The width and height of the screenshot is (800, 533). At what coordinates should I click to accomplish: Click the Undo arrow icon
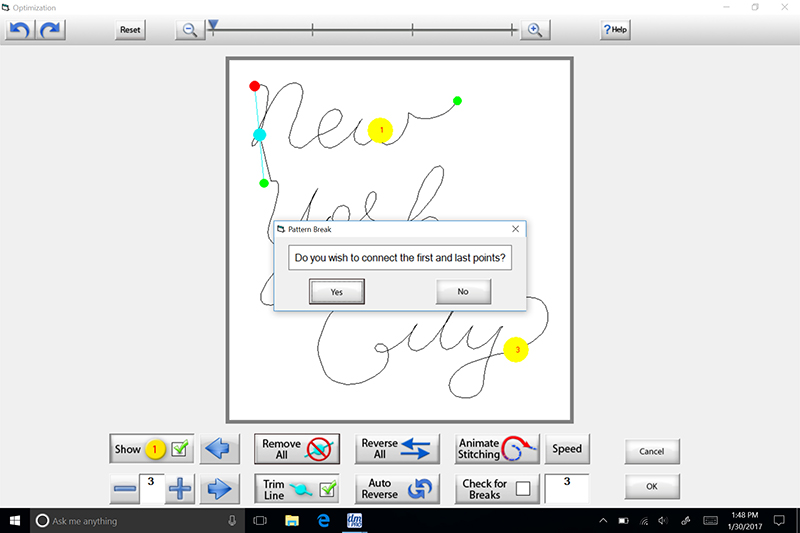coord(19,30)
